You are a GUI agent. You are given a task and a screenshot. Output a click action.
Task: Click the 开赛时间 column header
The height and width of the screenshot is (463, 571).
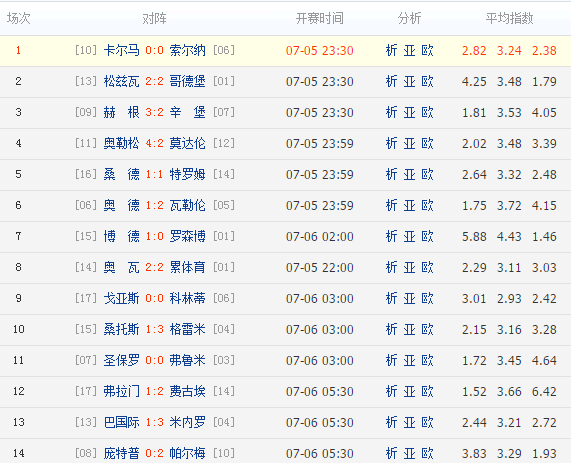click(x=319, y=18)
